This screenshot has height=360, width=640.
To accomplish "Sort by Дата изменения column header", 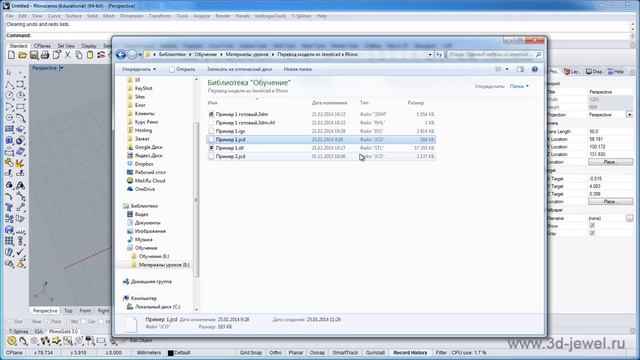I will pos(329,103).
